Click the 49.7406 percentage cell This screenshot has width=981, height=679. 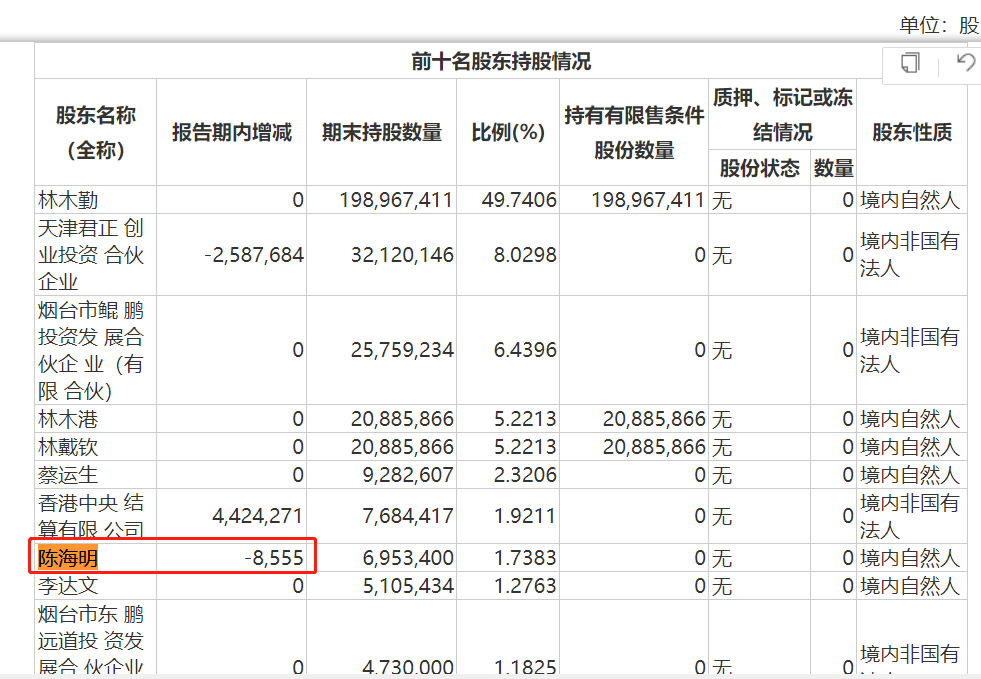coord(518,200)
